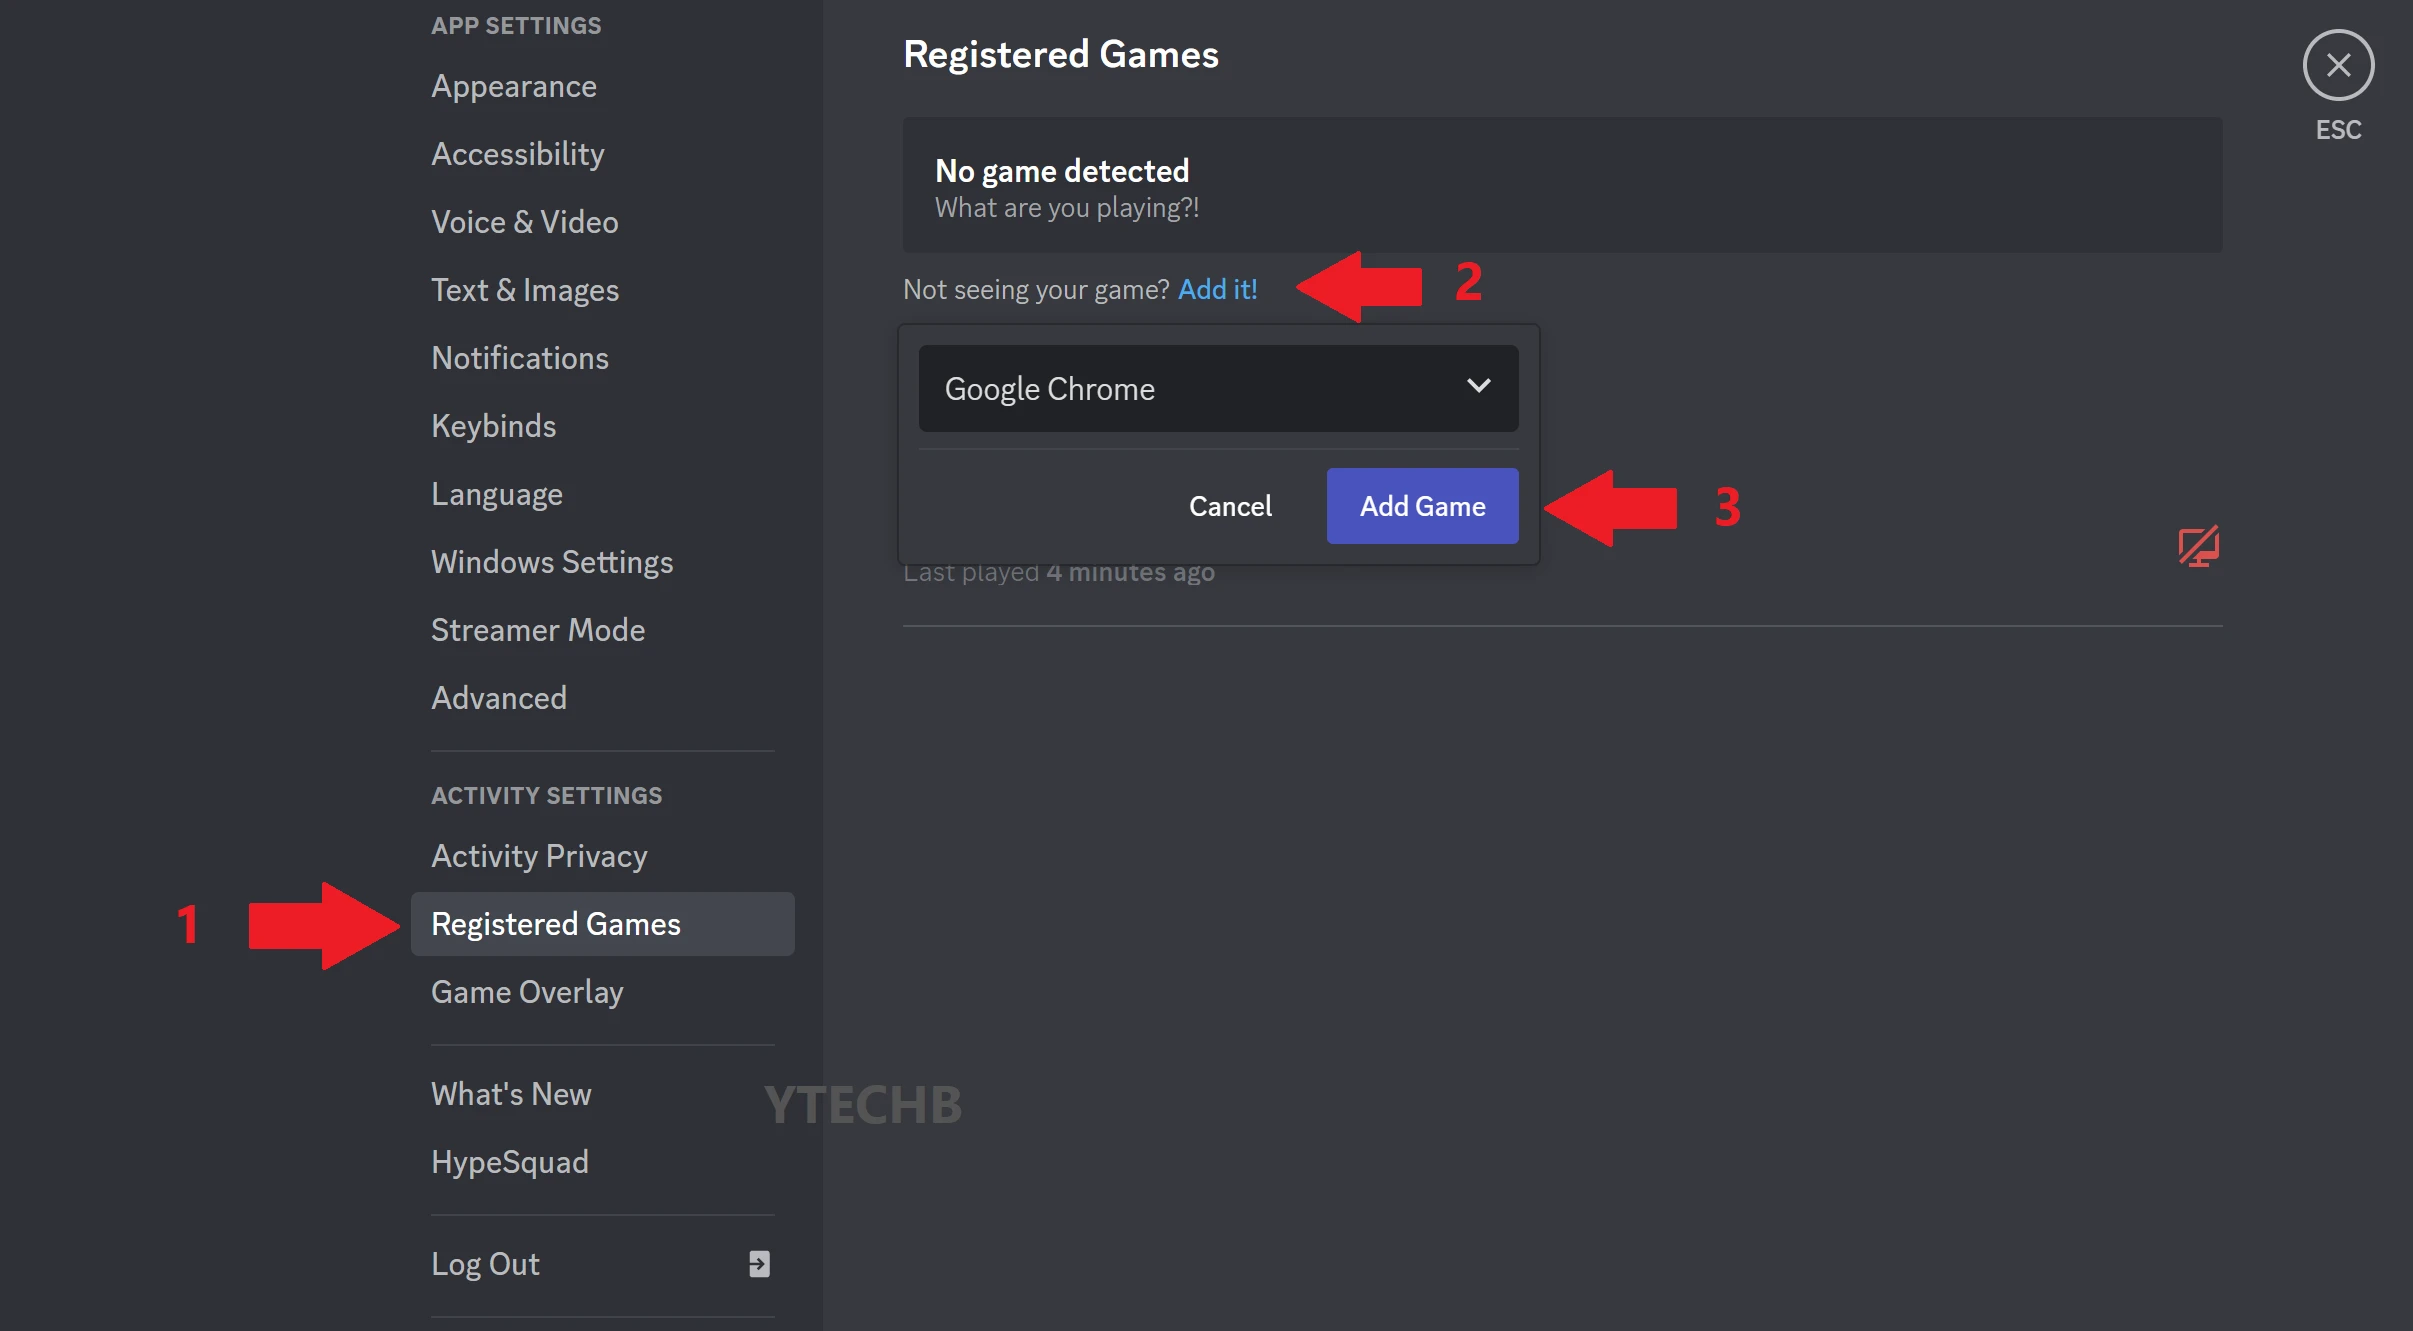Open What's New page
The height and width of the screenshot is (1331, 2413).
click(x=510, y=1094)
